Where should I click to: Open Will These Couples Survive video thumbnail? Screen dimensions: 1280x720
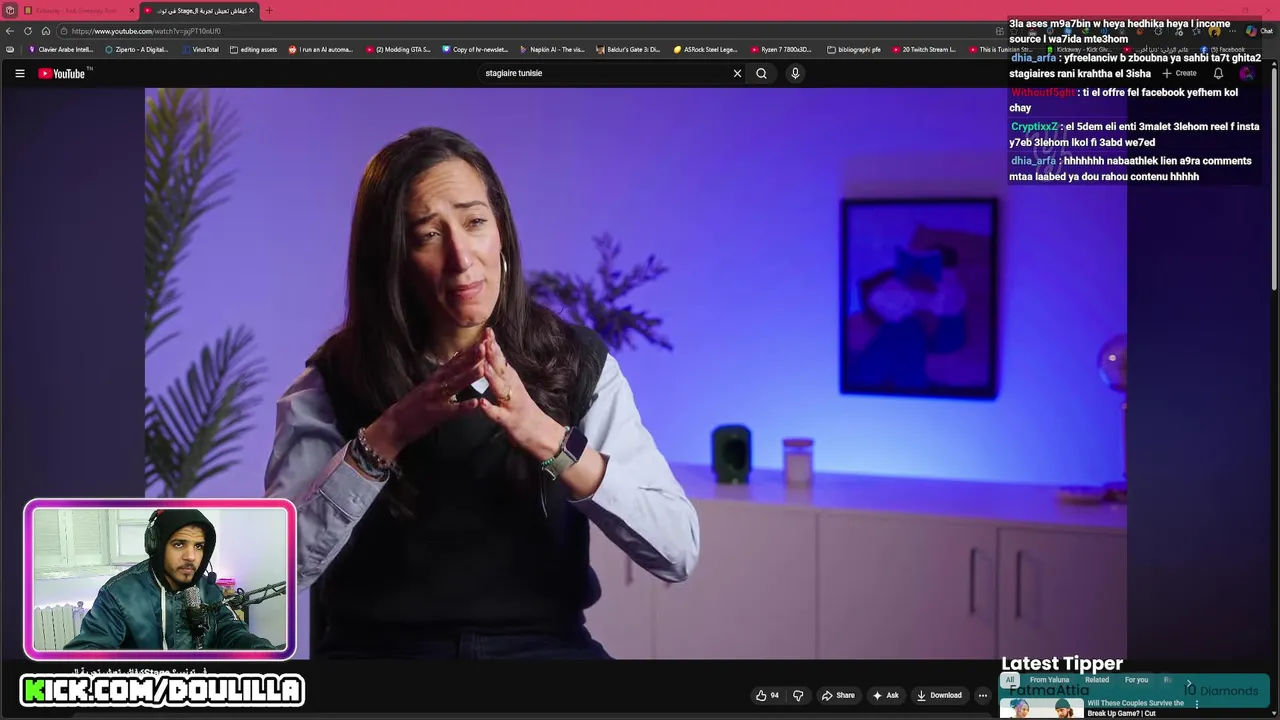tap(1041, 708)
